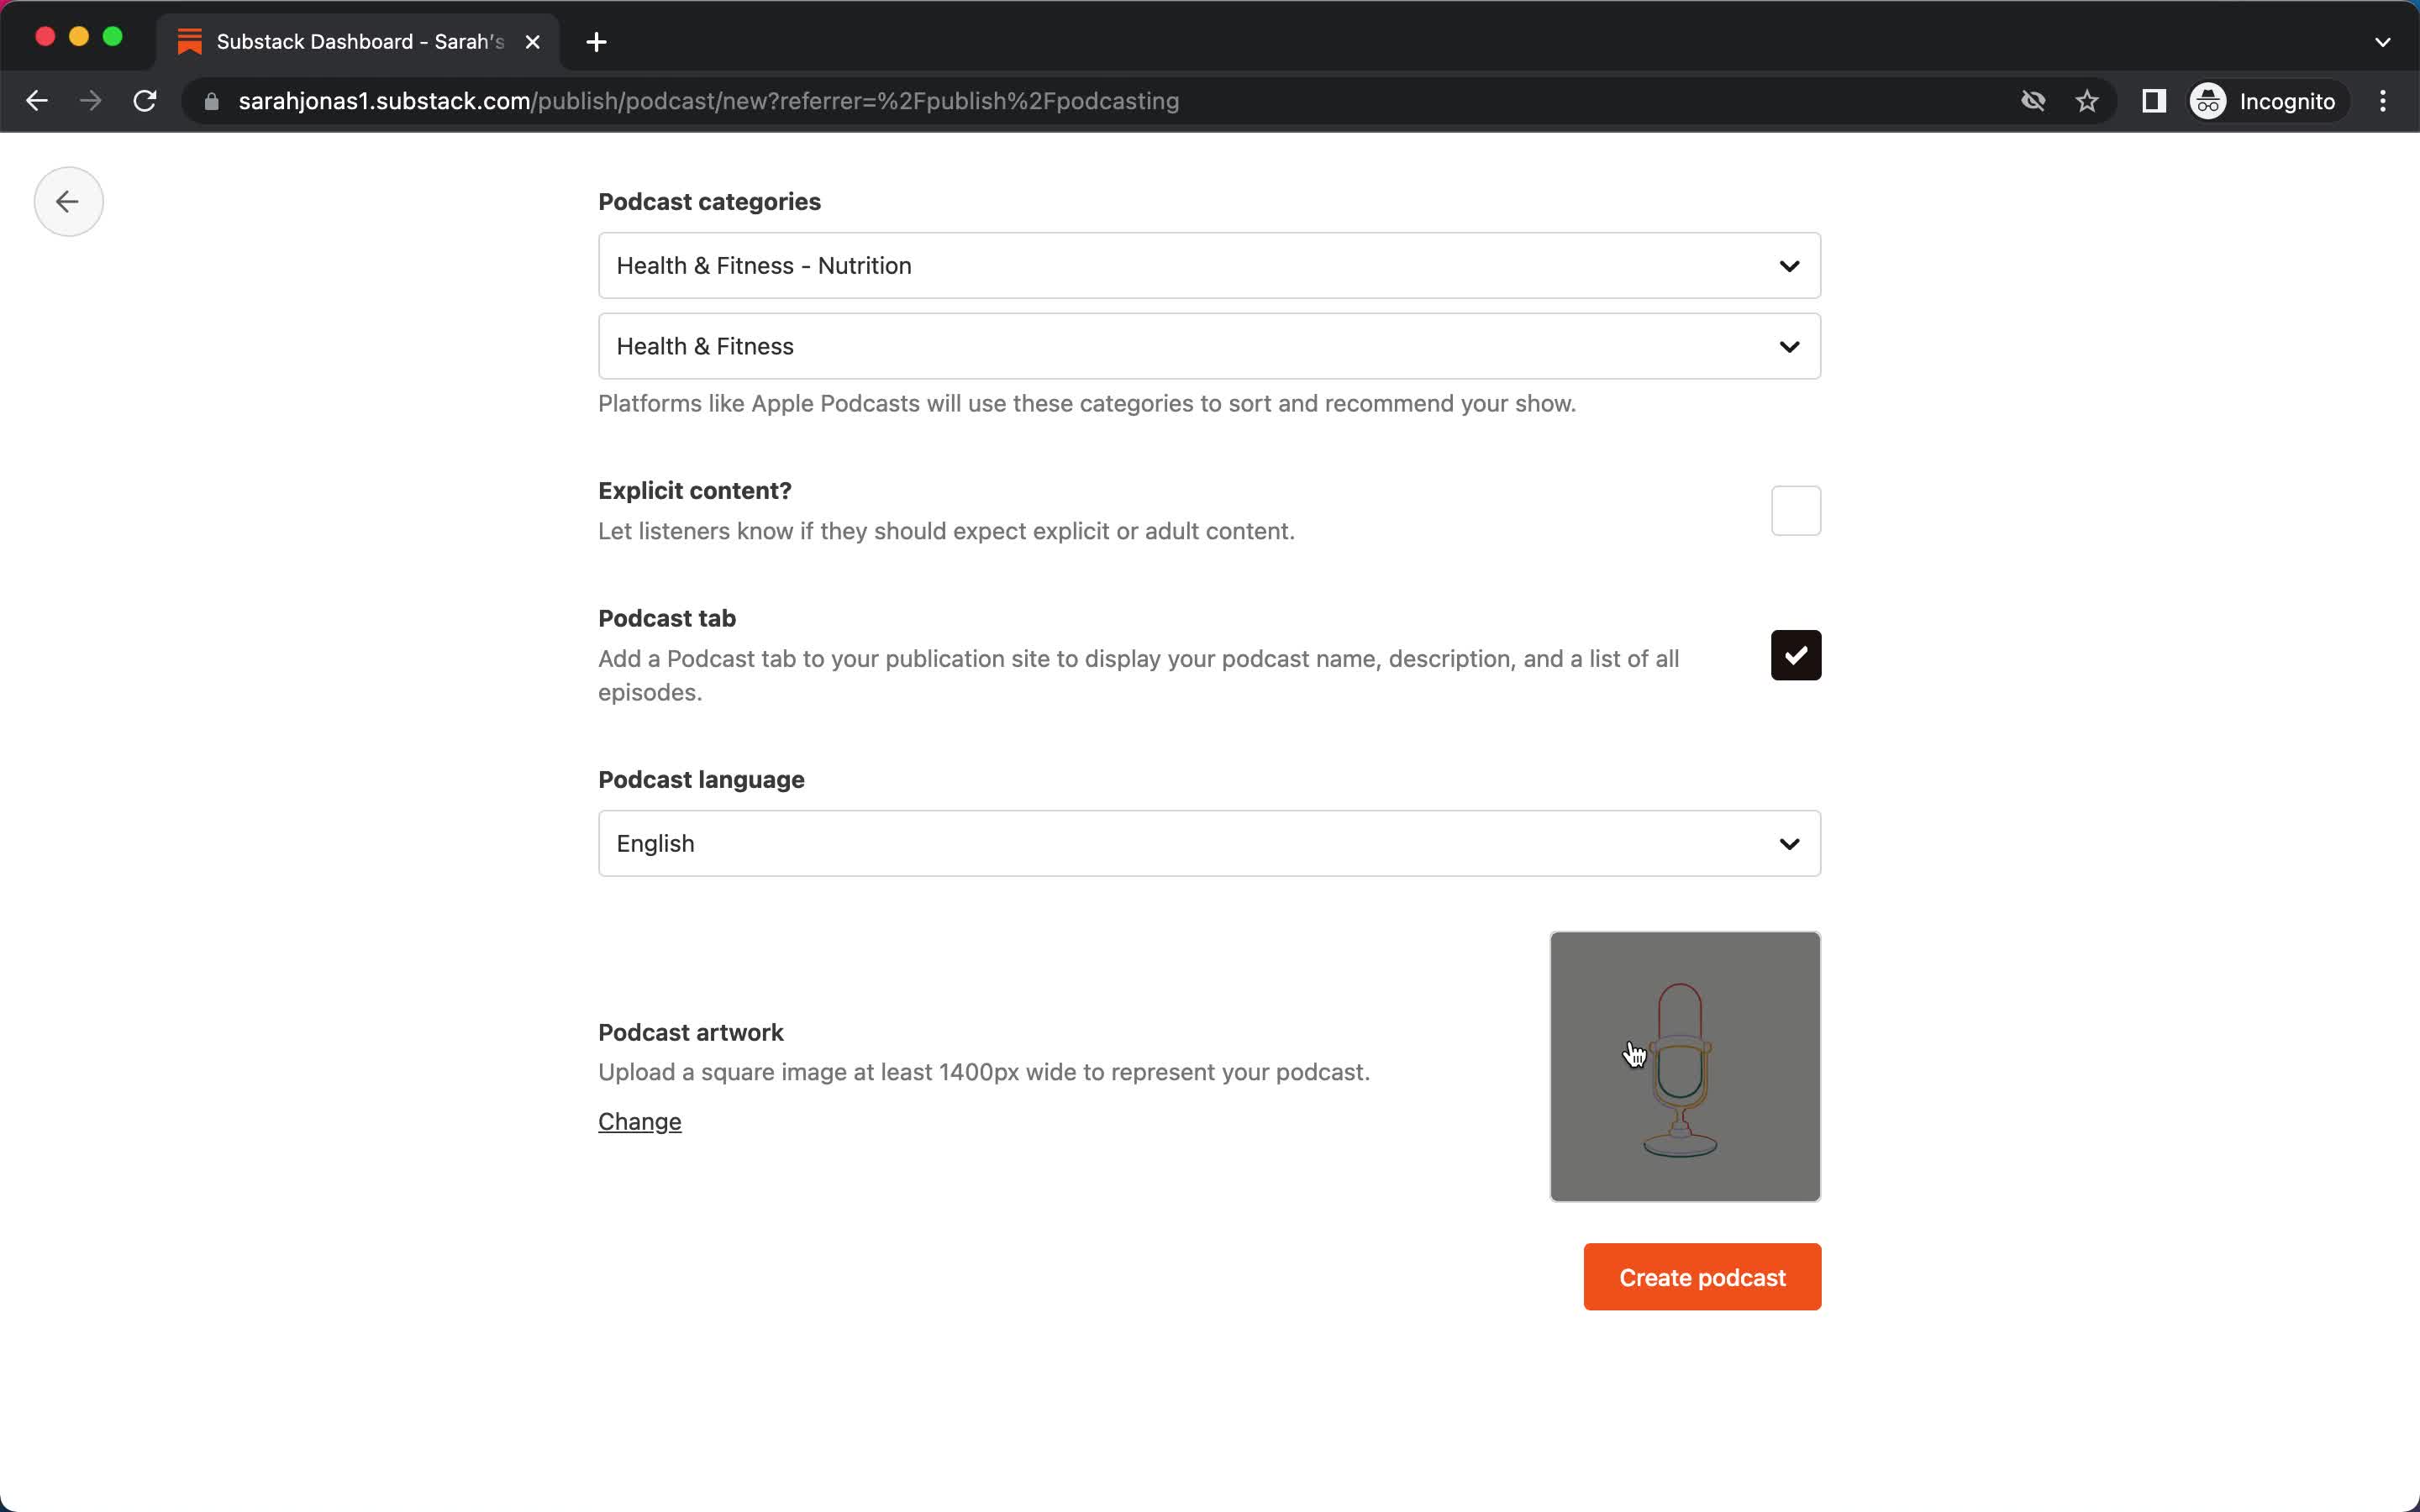This screenshot has height=1512, width=2420.
Task: Click the new tab plus button
Action: coord(596,40)
